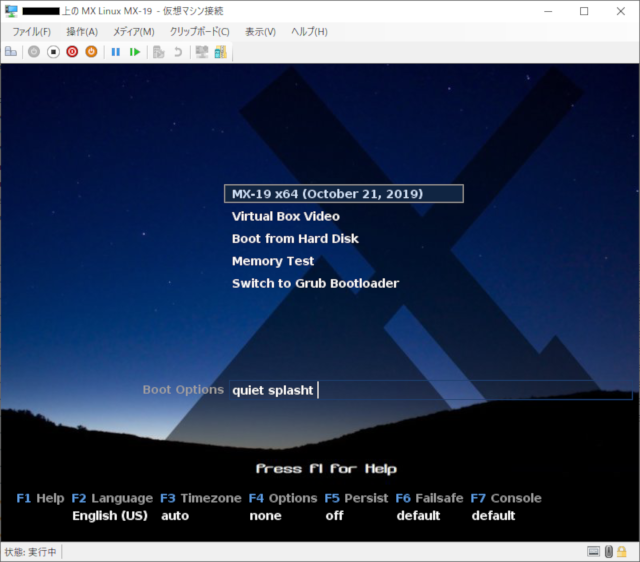Open the クリップボード(C) menu
This screenshot has height=562, width=640.
200,32
